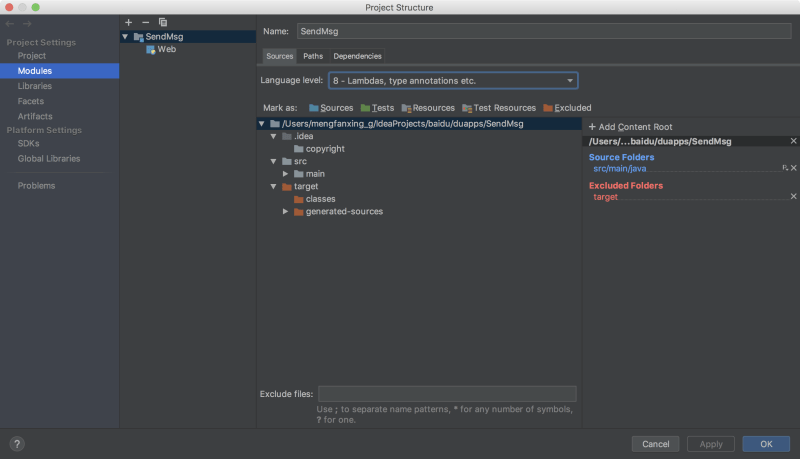The width and height of the screenshot is (800, 459).
Task: Click the Exclude files input field
Action: tap(447, 394)
